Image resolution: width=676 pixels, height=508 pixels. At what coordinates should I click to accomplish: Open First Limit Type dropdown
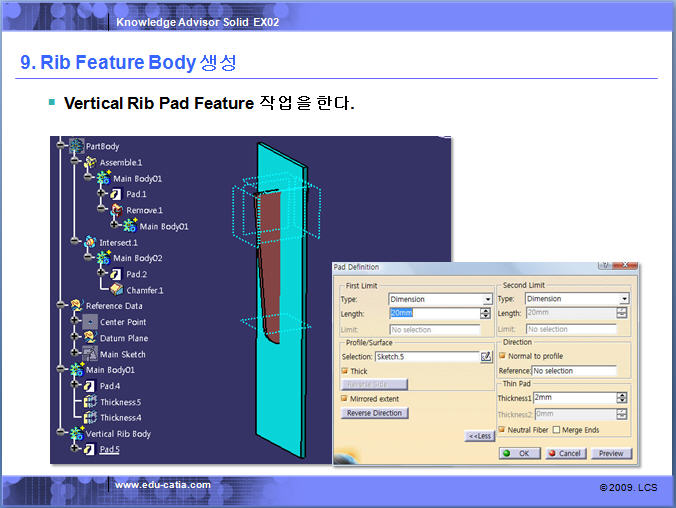487,299
